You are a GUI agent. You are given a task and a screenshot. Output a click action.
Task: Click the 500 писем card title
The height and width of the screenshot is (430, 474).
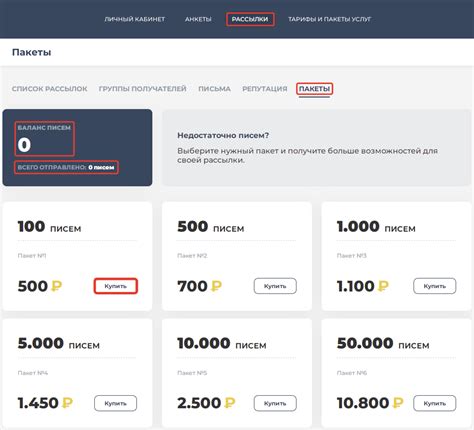(211, 227)
